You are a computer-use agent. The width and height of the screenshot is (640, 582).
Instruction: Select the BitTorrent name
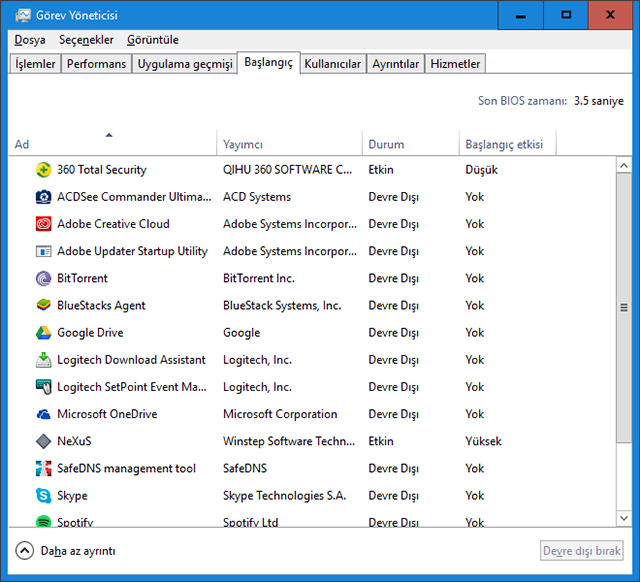click(x=82, y=278)
